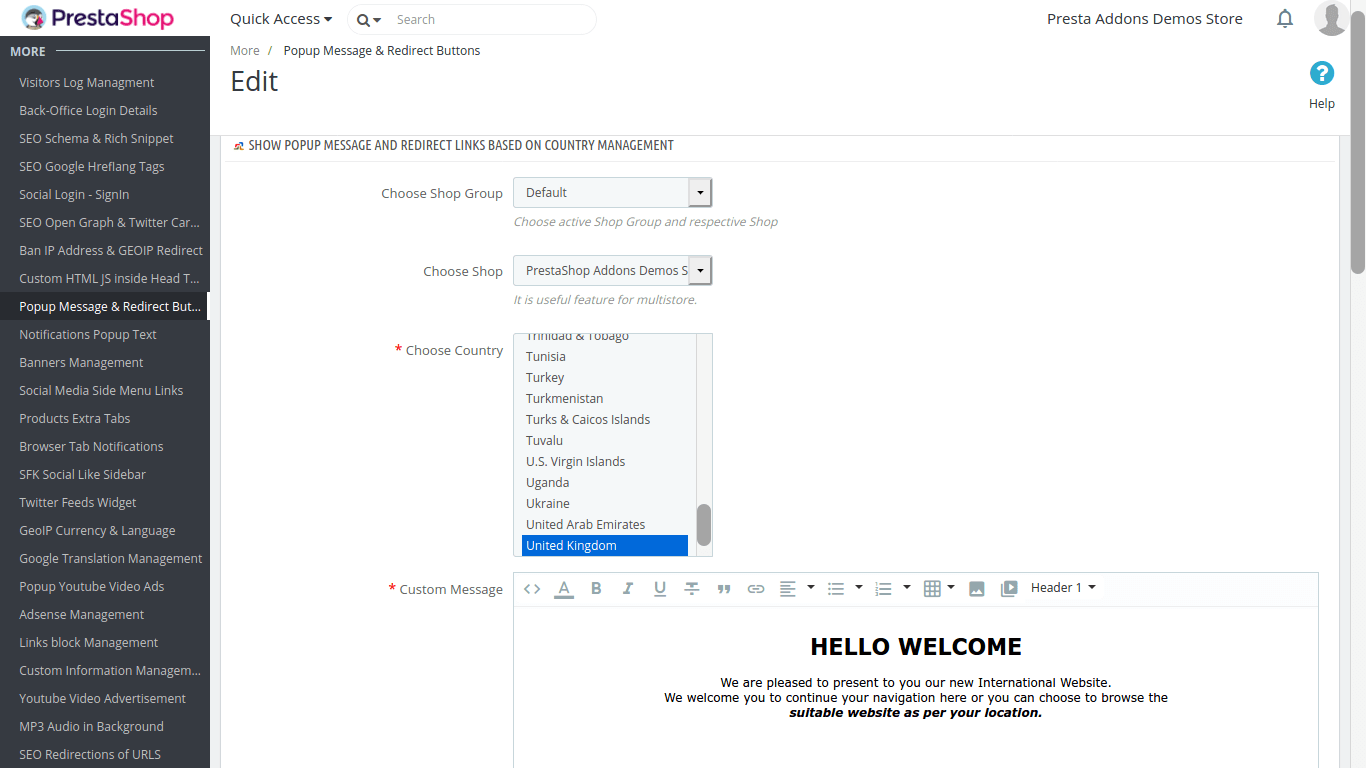Image resolution: width=1366 pixels, height=768 pixels.
Task: Open the Choose Shop dropdown
Action: click(x=612, y=271)
